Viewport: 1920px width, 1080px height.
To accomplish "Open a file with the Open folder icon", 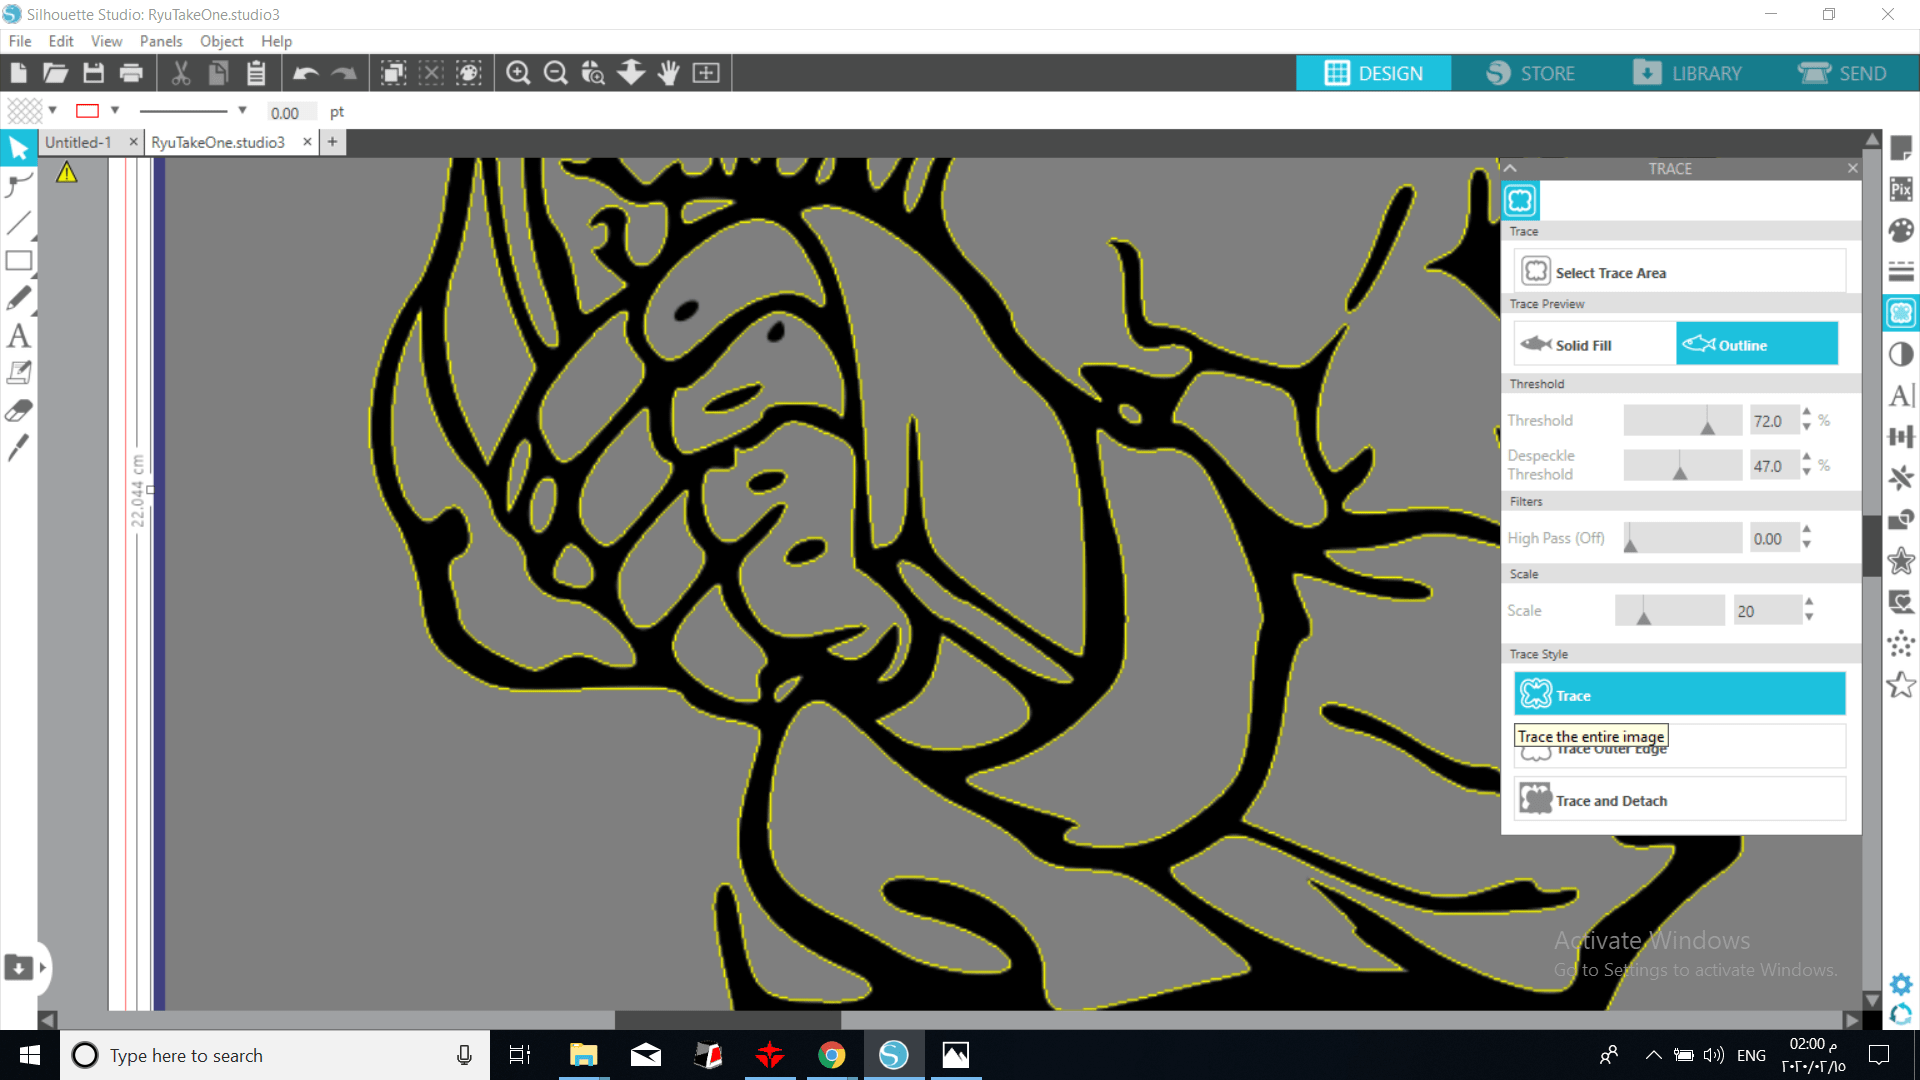I will [55, 73].
